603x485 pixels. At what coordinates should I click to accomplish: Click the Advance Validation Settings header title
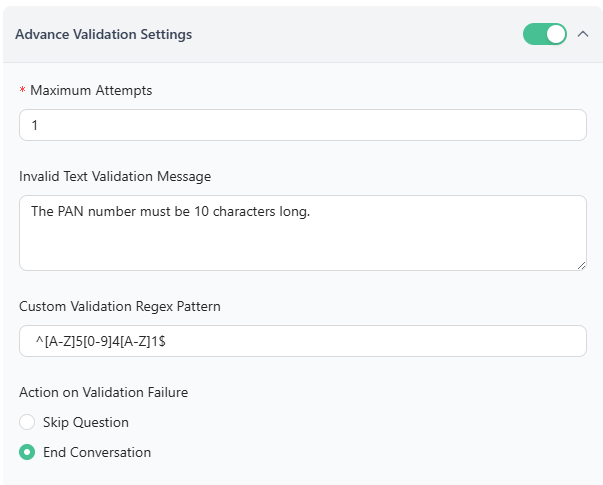(104, 34)
